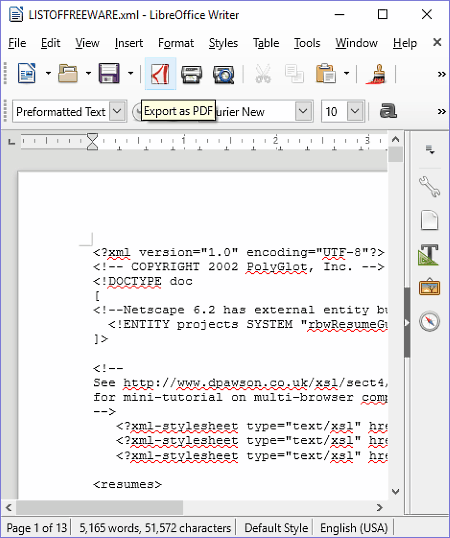Open the sidebar Page deck icon
Screen dimensions: 450x538
[x=429, y=220]
